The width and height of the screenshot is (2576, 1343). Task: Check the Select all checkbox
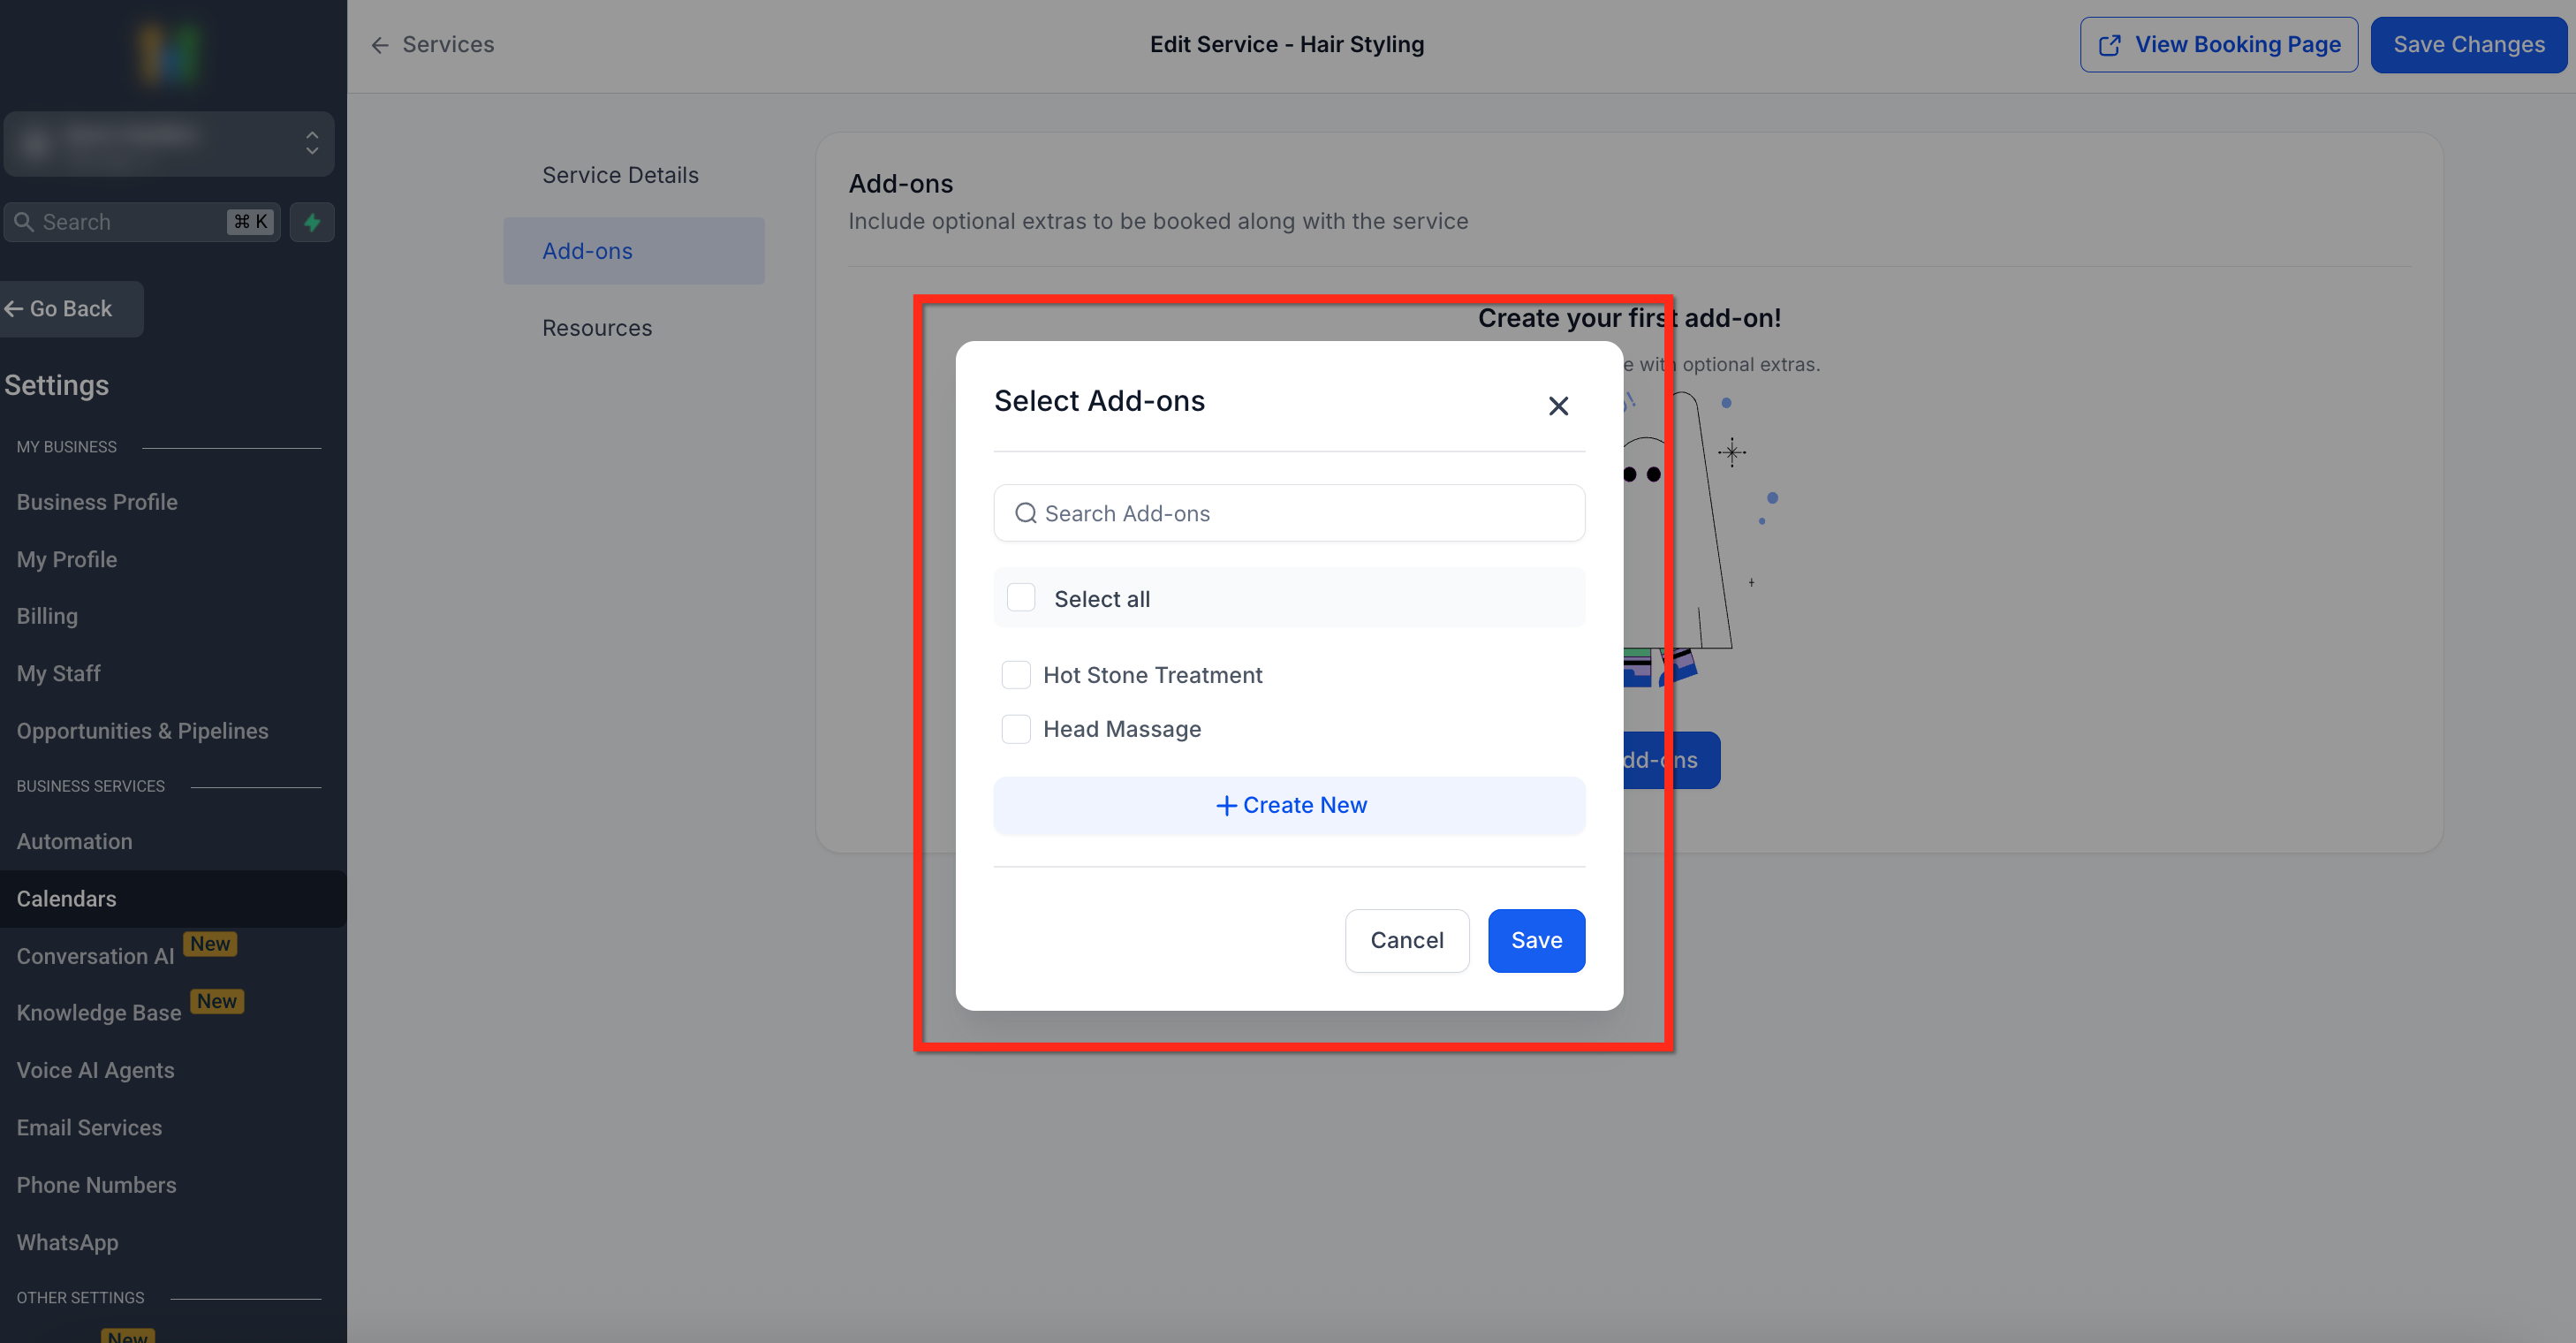click(1020, 598)
